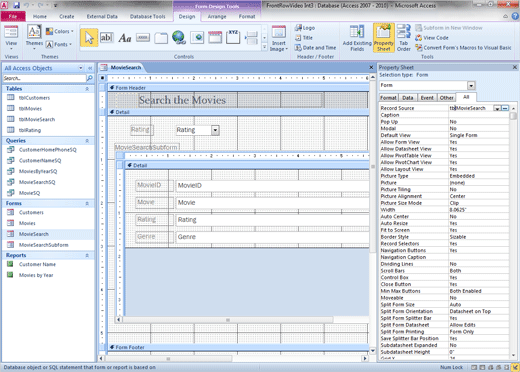Select the Button control
520x372 pixels.
tap(143, 38)
